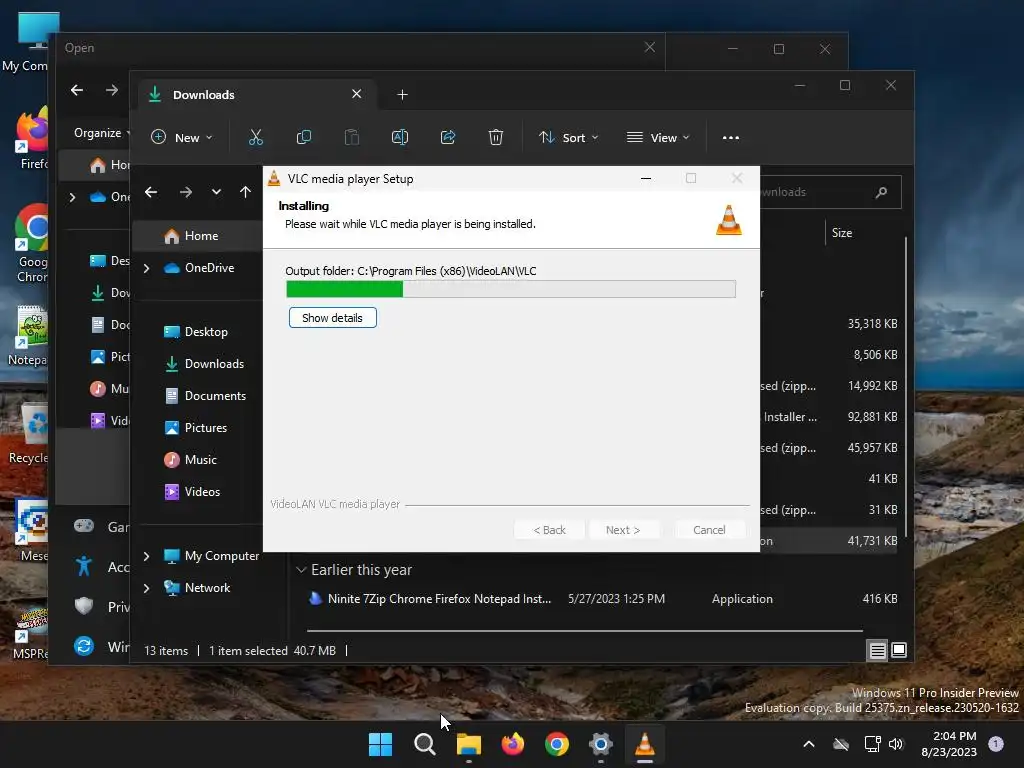Switch to large thumbnails view icon in status bar

(x=899, y=650)
